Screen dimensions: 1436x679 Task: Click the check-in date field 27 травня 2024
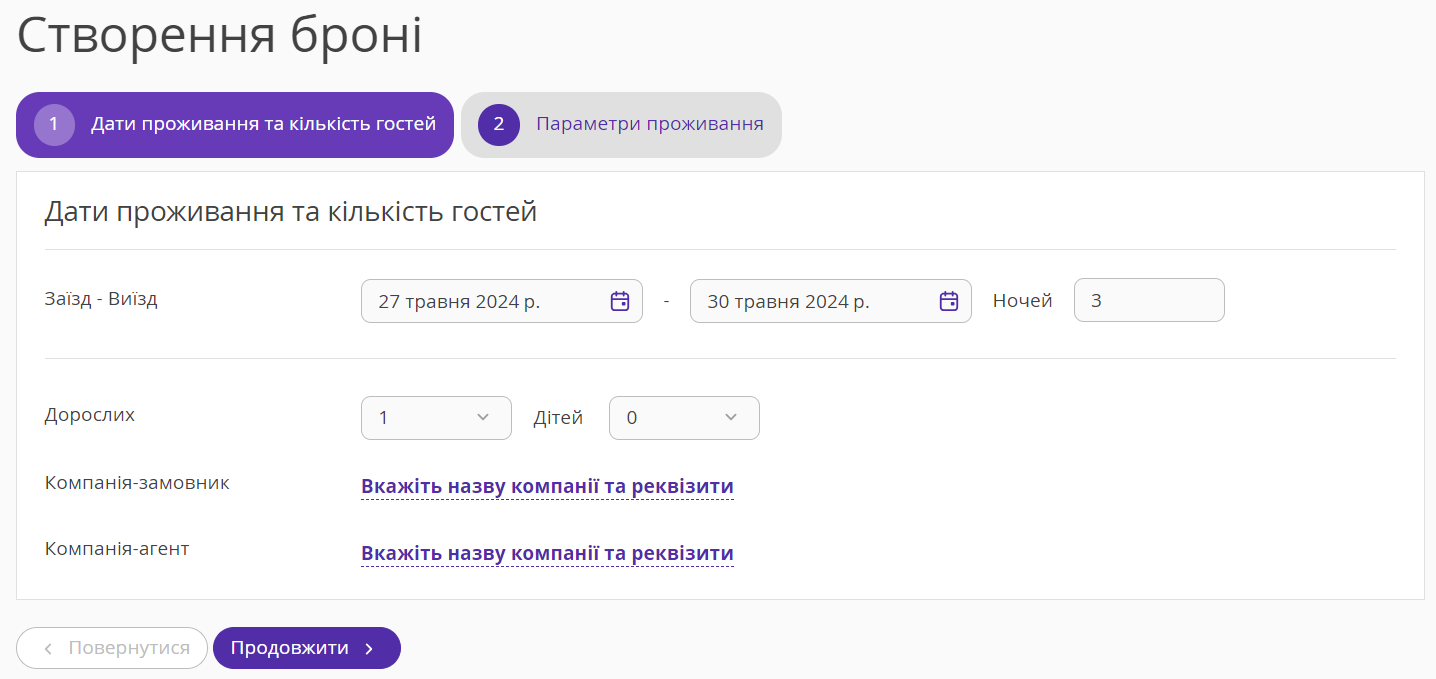(502, 301)
